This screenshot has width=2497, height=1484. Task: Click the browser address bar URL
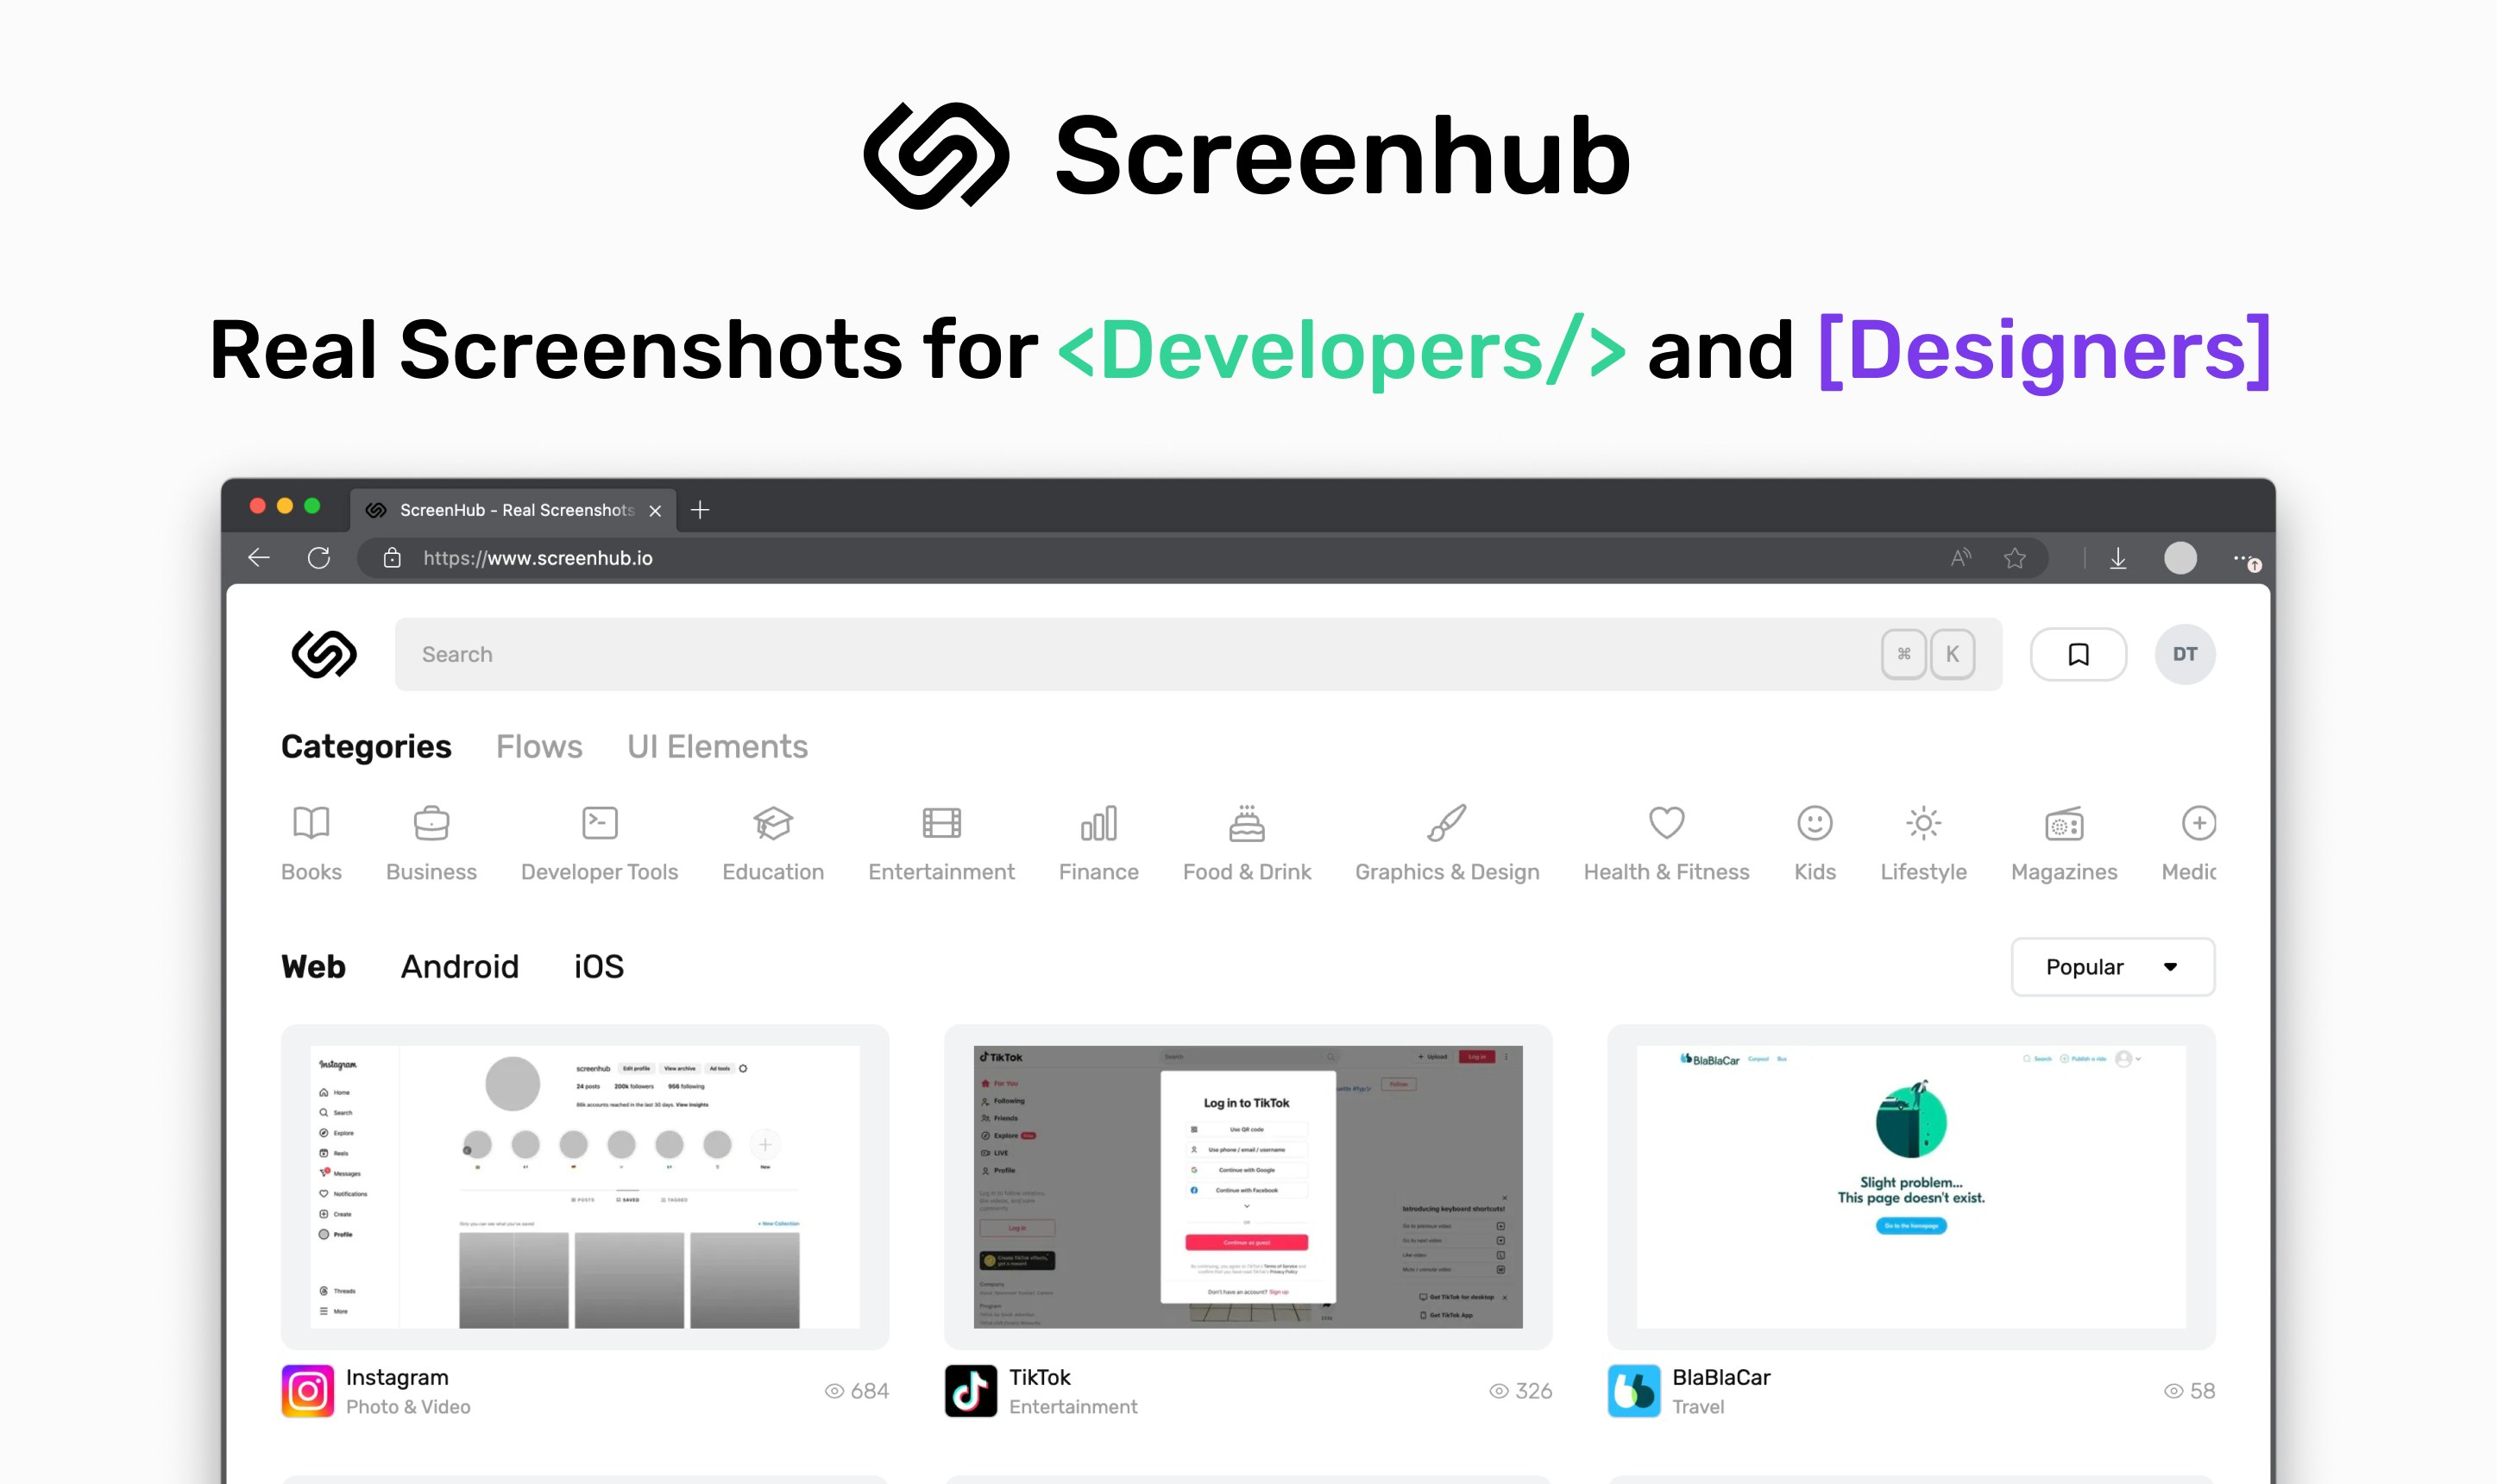point(538,558)
